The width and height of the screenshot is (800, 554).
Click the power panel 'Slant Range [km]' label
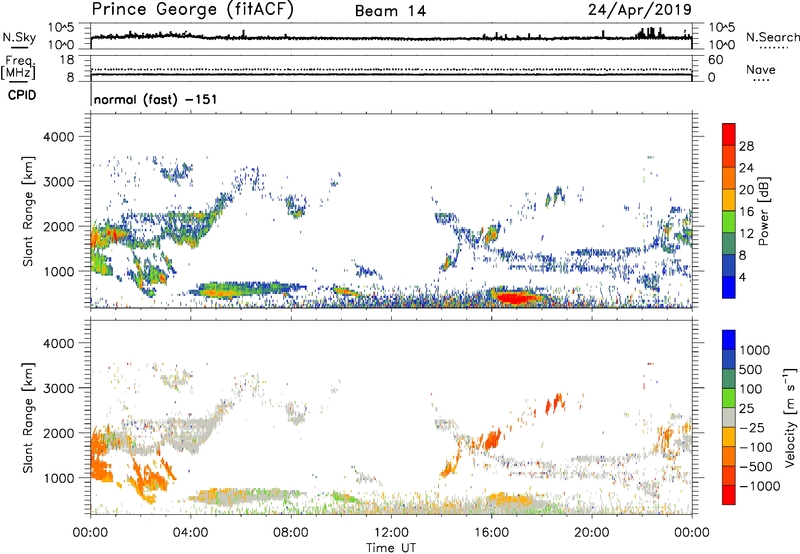(28, 211)
